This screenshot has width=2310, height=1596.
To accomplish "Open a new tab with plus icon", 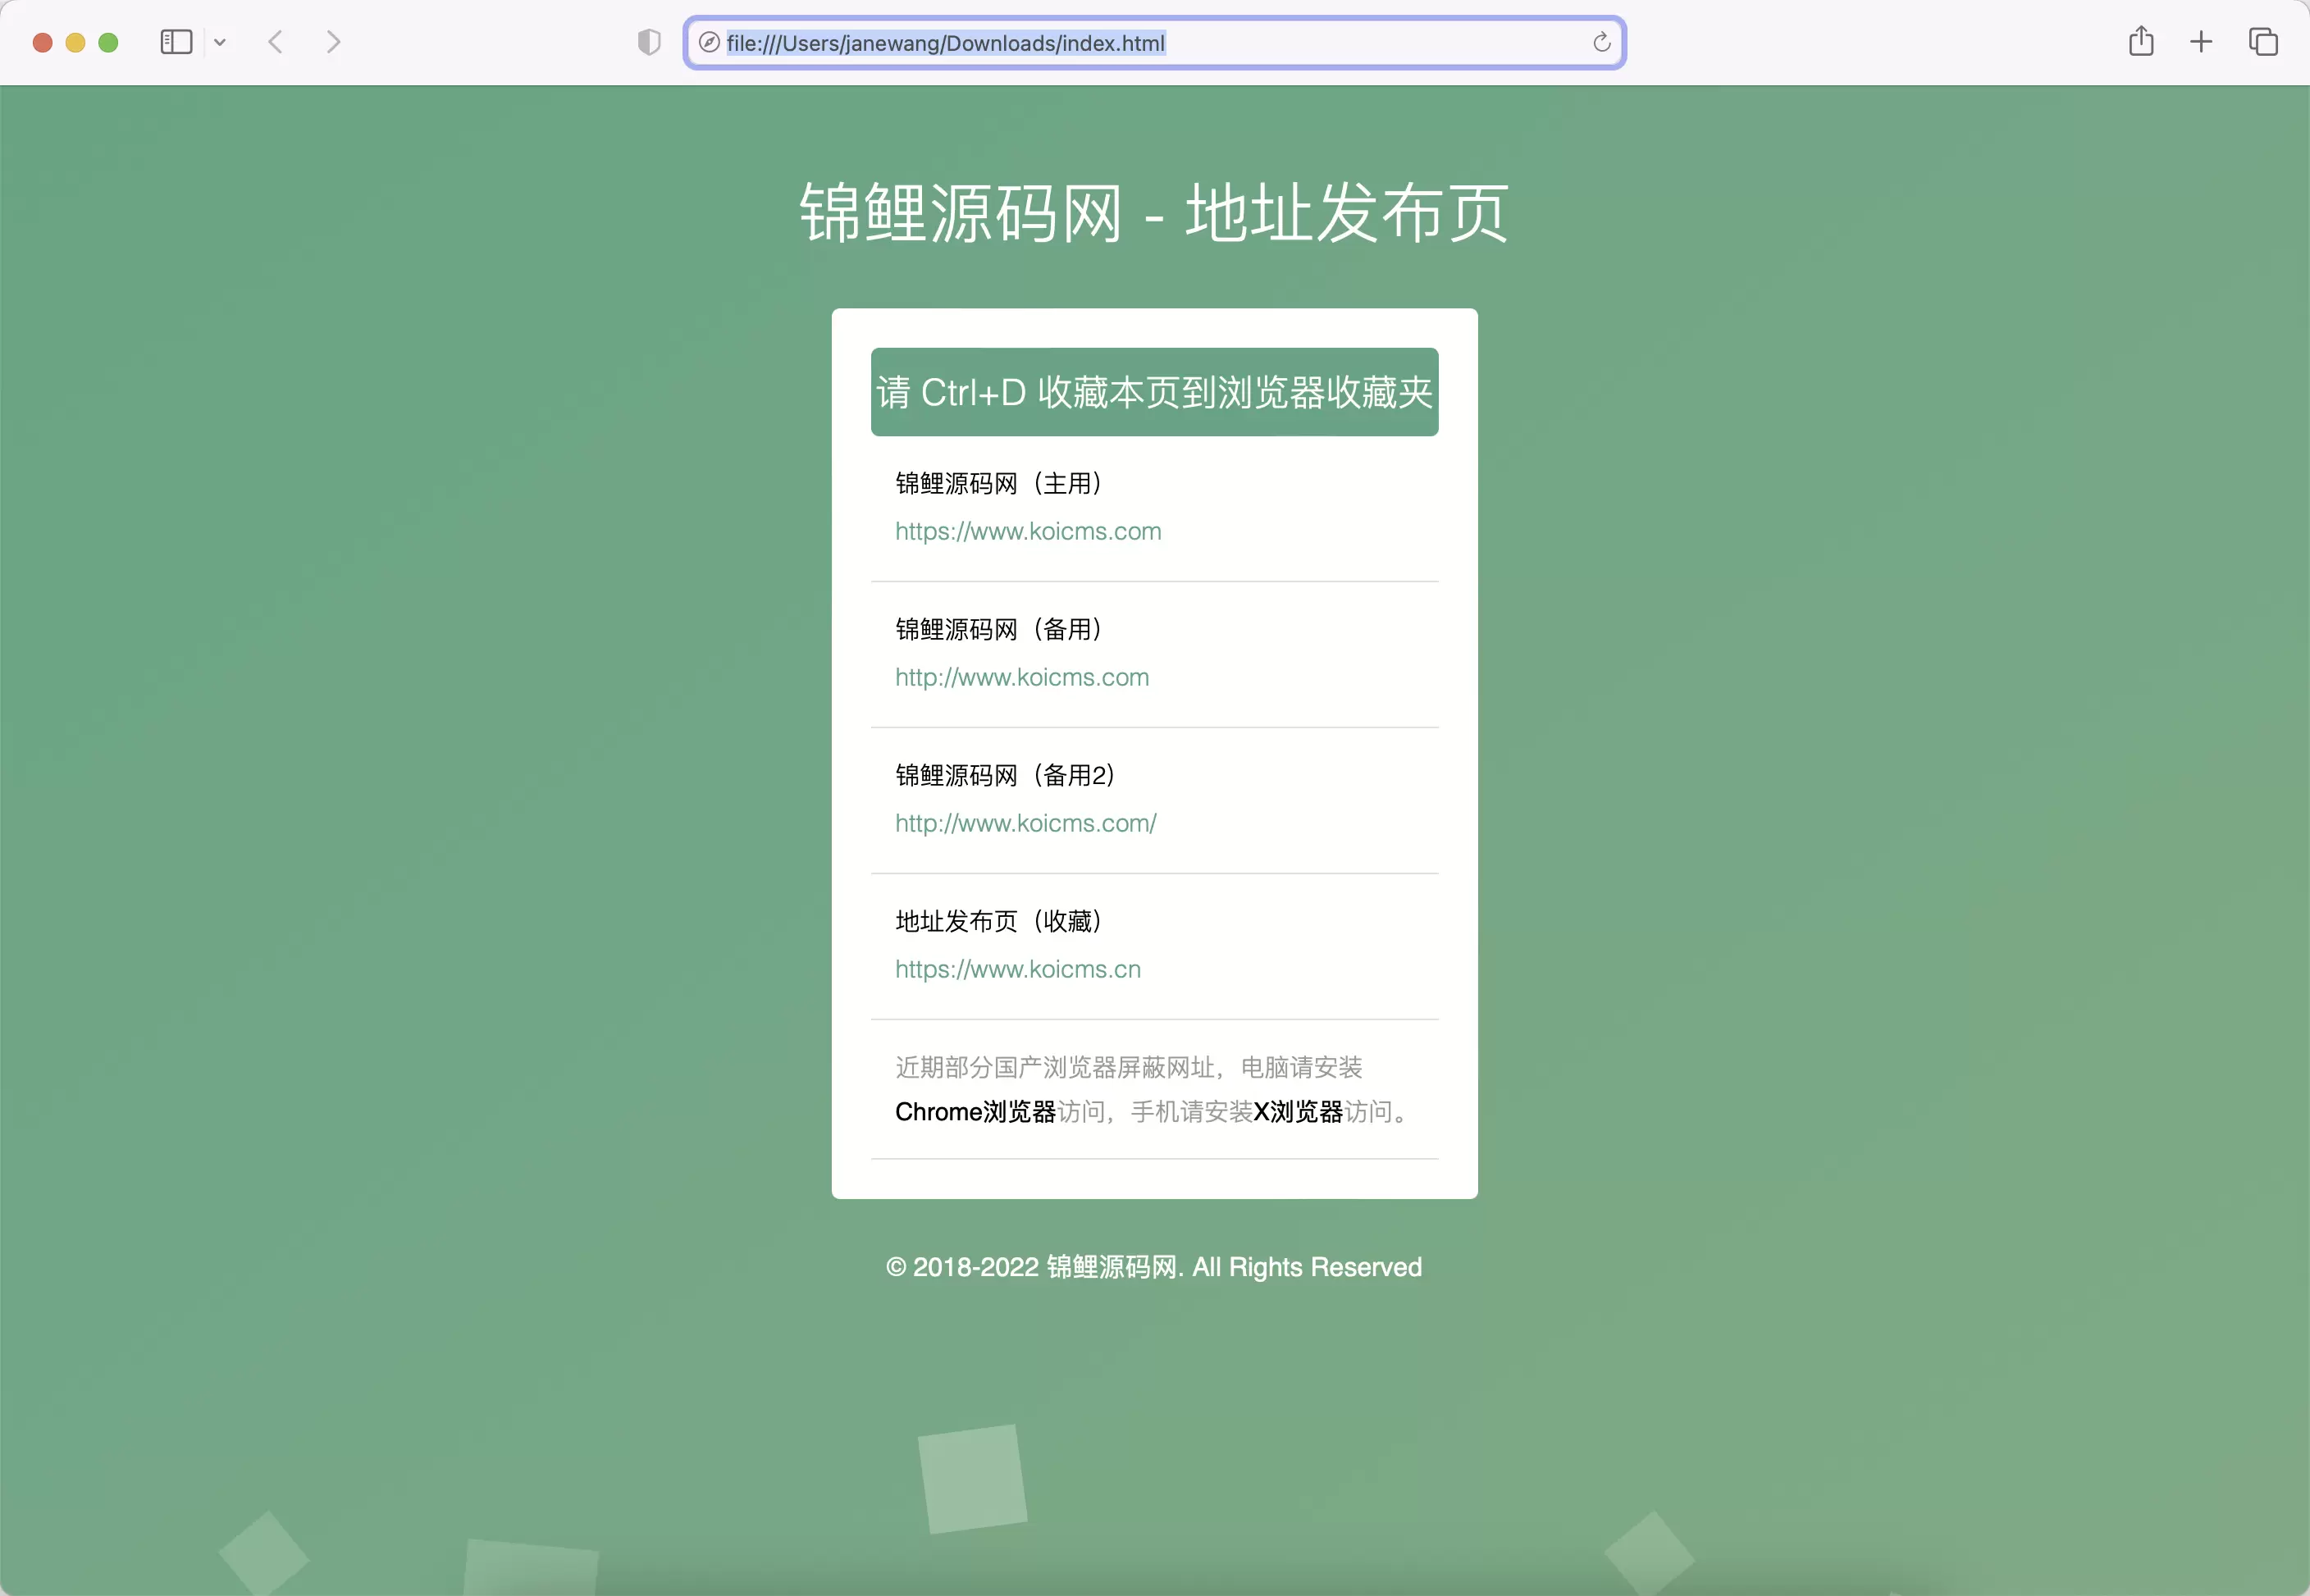I will pyautogui.click(x=2201, y=42).
